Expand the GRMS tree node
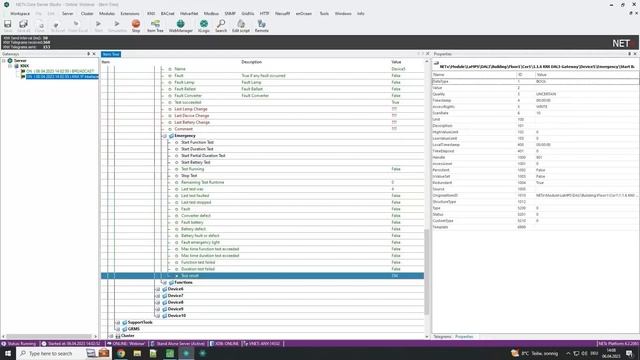 (118, 329)
